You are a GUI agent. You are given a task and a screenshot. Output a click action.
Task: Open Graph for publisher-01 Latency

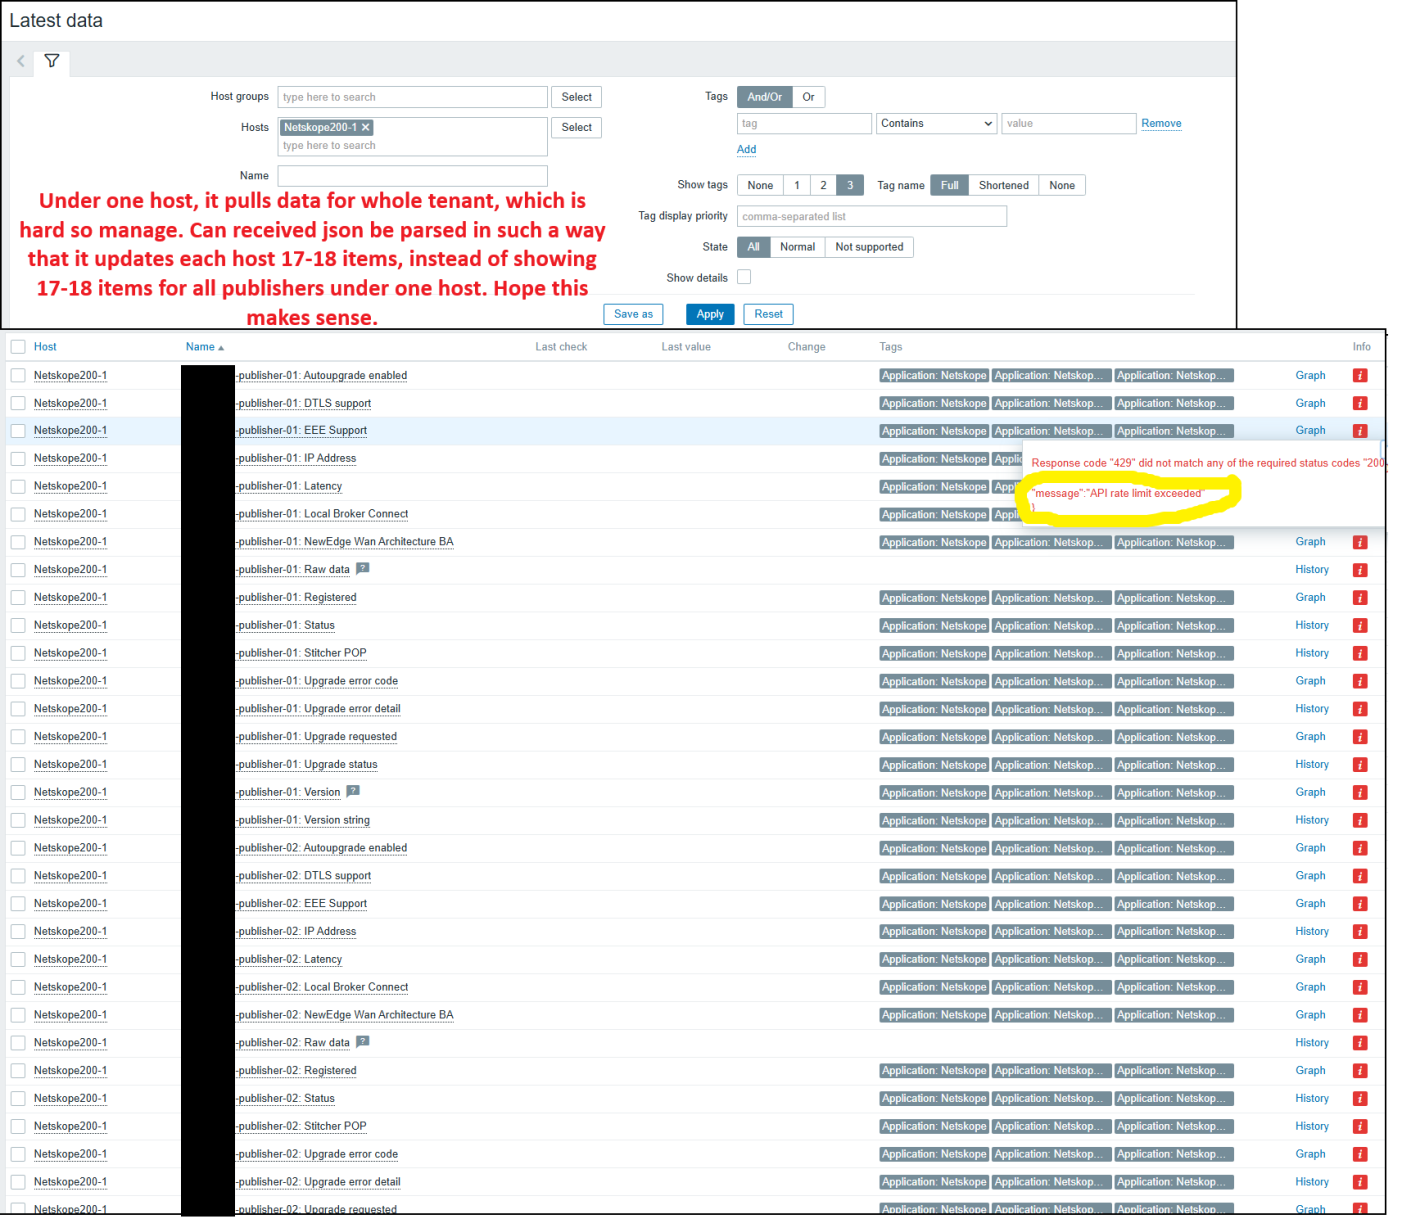point(1310,486)
